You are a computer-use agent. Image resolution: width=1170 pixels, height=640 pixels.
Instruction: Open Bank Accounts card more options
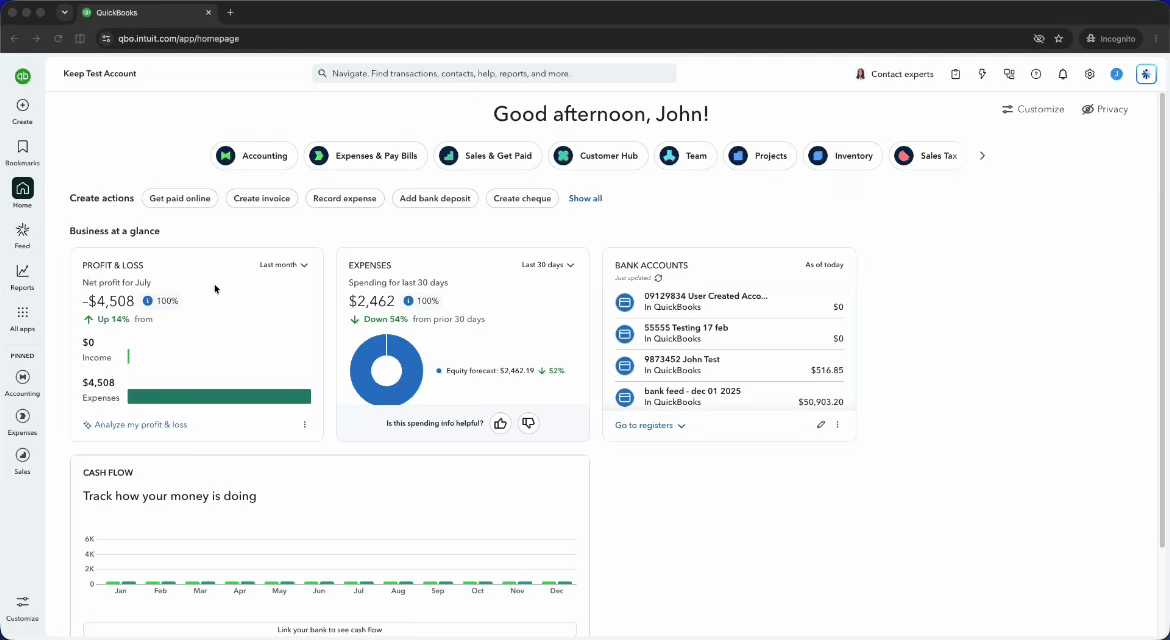(x=837, y=424)
